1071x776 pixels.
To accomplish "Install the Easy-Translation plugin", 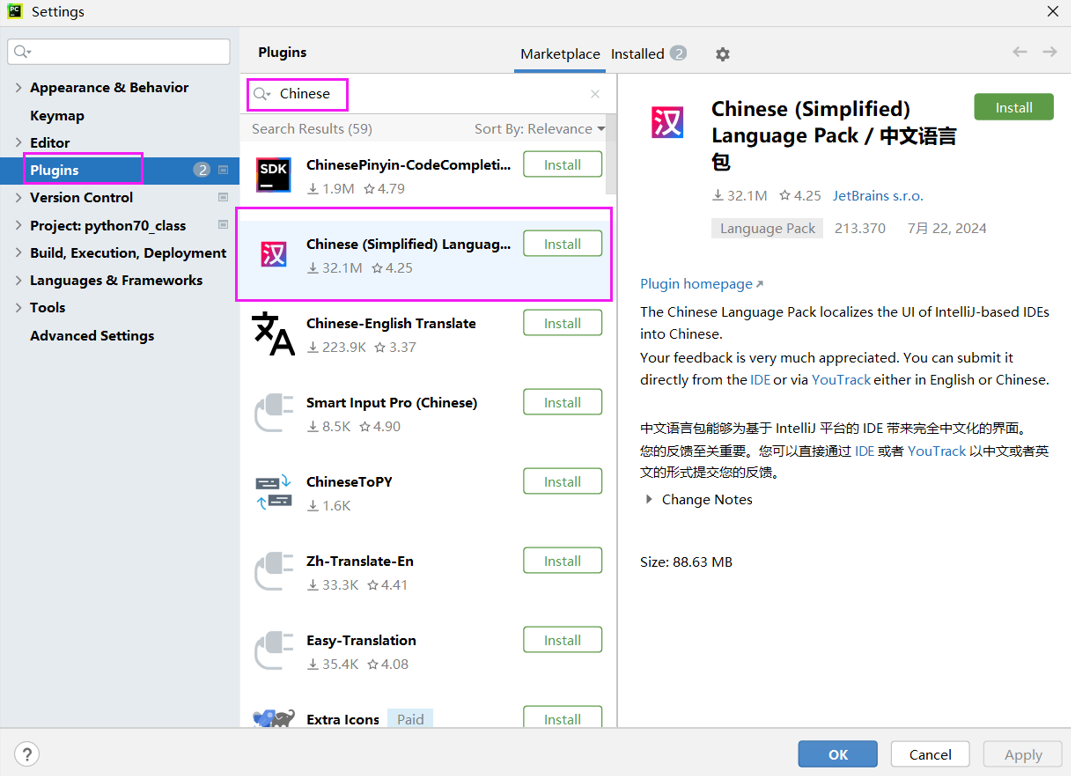I will point(562,640).
